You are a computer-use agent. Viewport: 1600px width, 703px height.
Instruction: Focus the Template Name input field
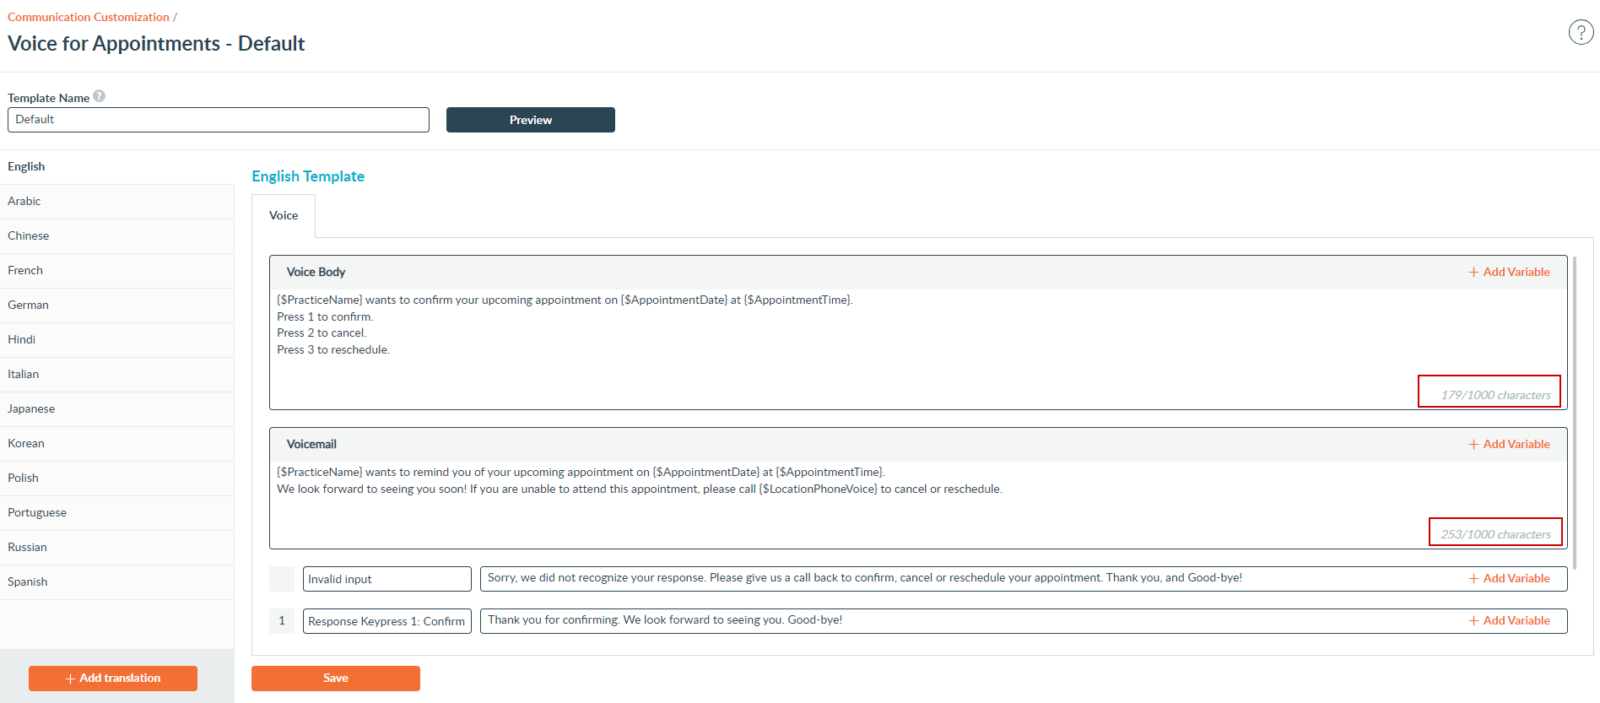pos(218,120)
